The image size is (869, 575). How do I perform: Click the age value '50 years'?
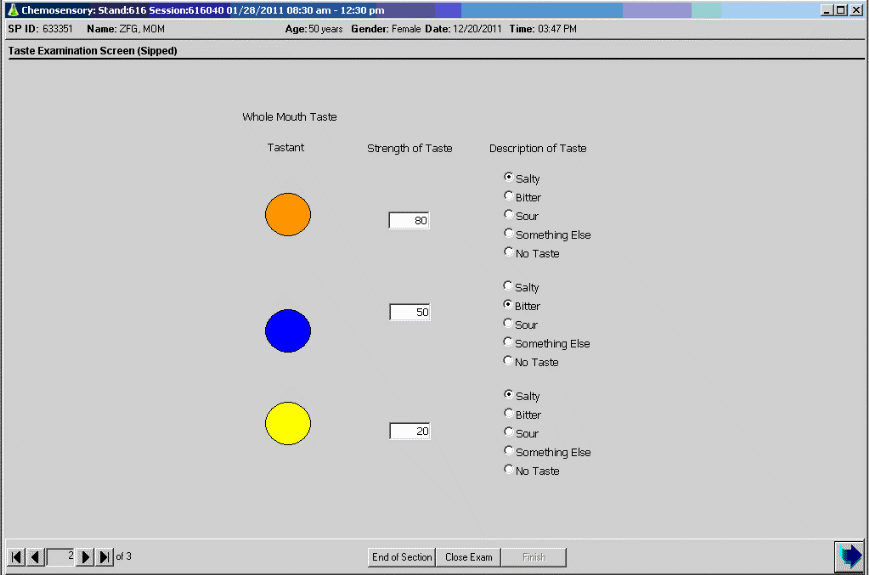coord(325,29)
